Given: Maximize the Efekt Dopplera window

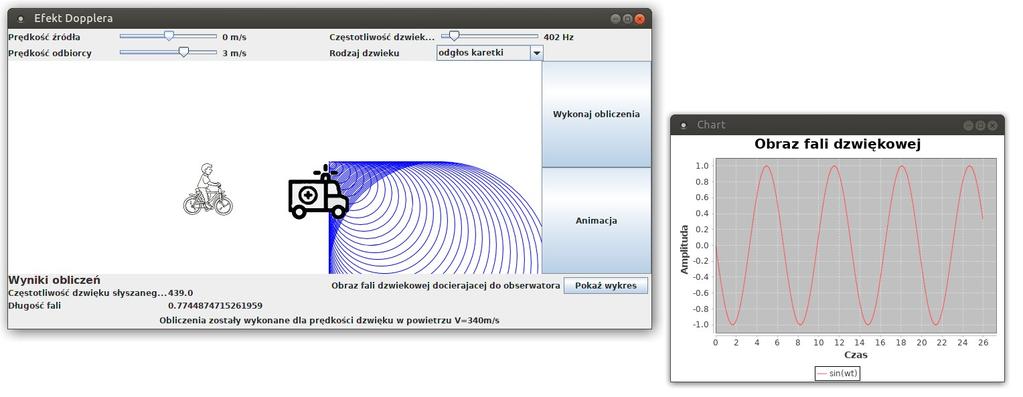Looking at the screenshot, I should tap(627, 19).
